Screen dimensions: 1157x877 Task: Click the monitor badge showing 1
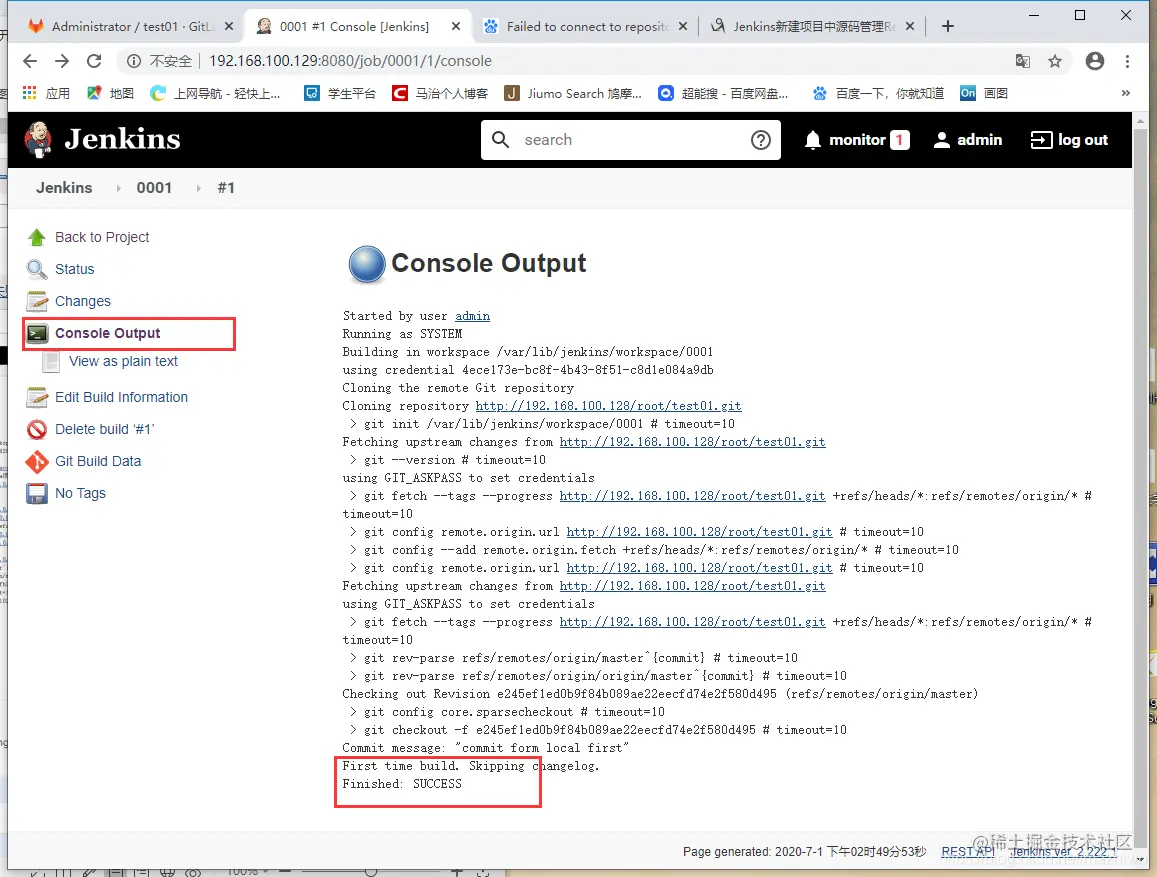(x=899, y=140)
